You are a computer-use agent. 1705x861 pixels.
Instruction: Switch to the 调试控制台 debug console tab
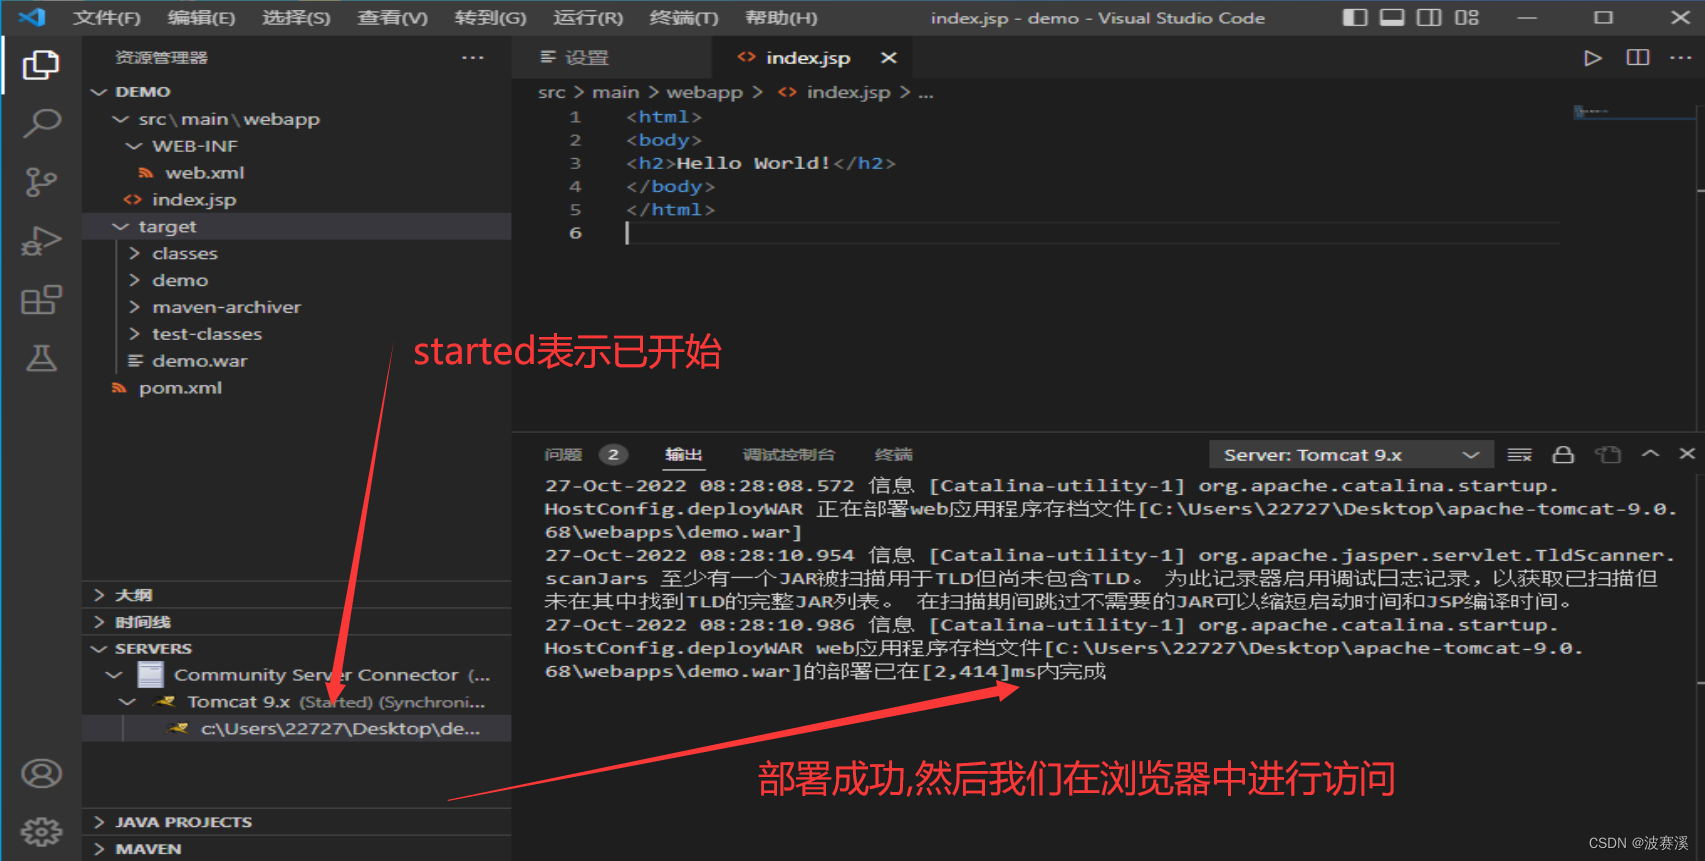coord(788,455)
